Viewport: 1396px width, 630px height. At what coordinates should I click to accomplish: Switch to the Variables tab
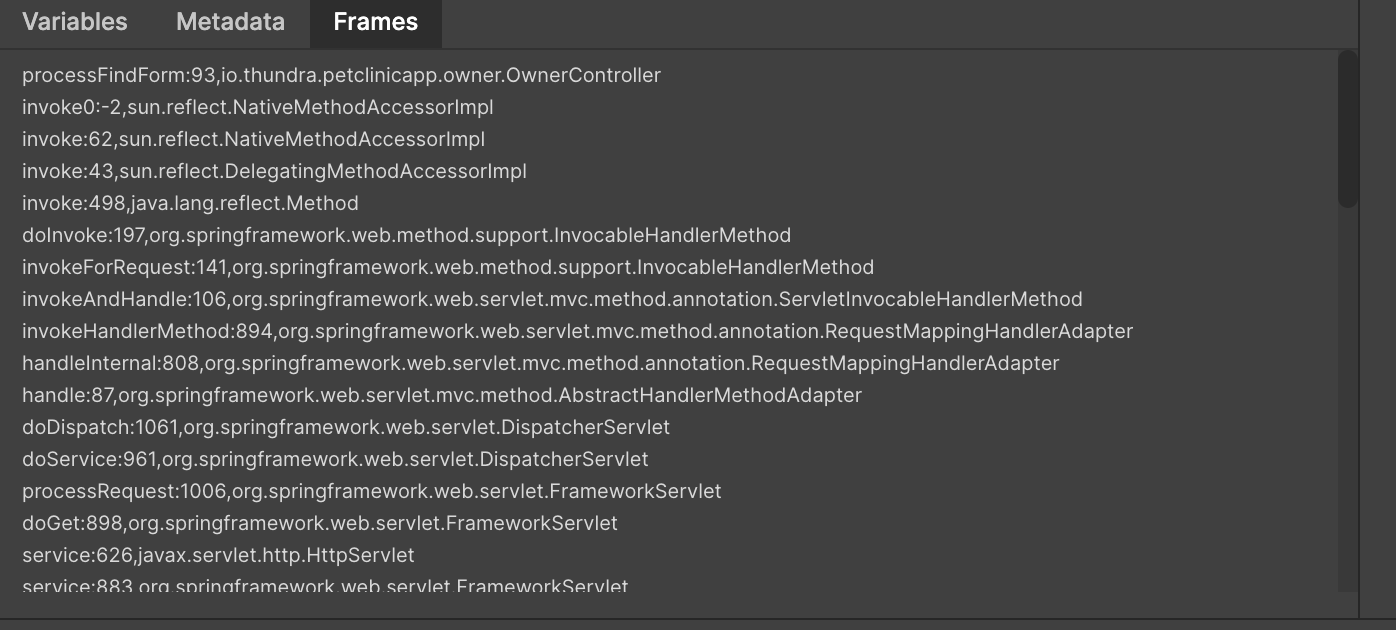point(75,22)
